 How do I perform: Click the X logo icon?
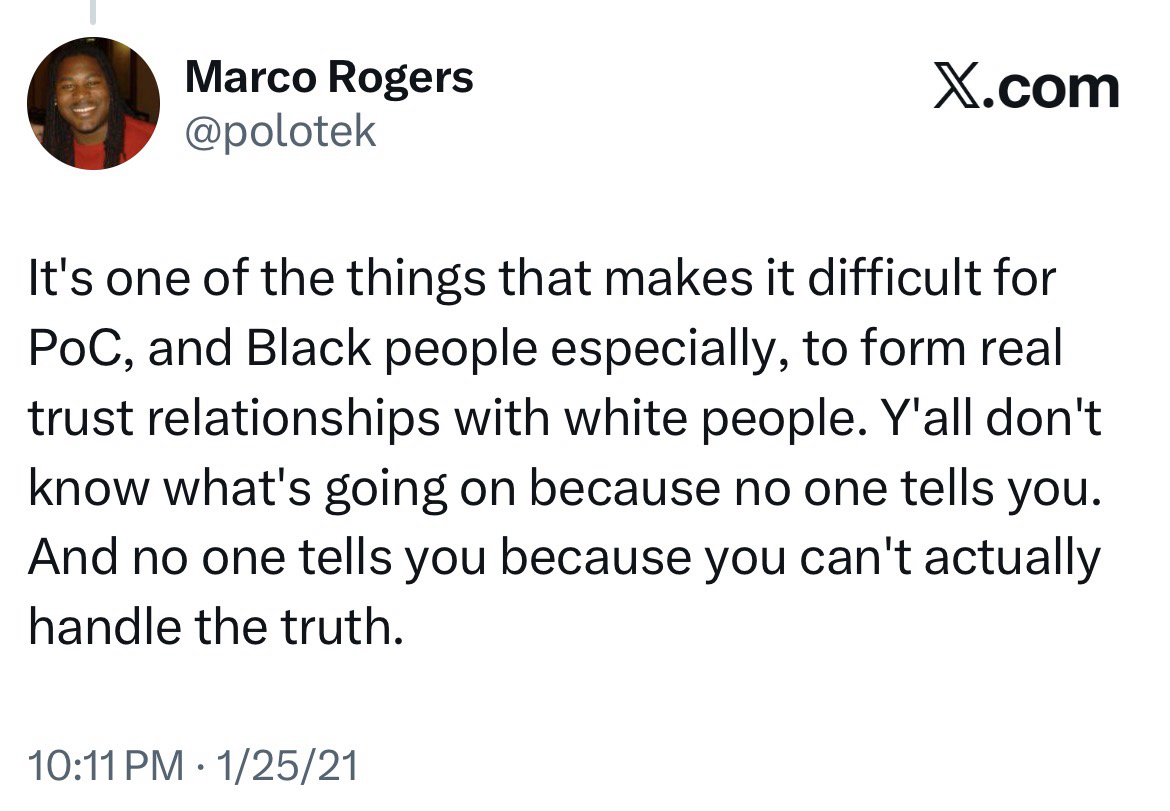click(960, 87)
